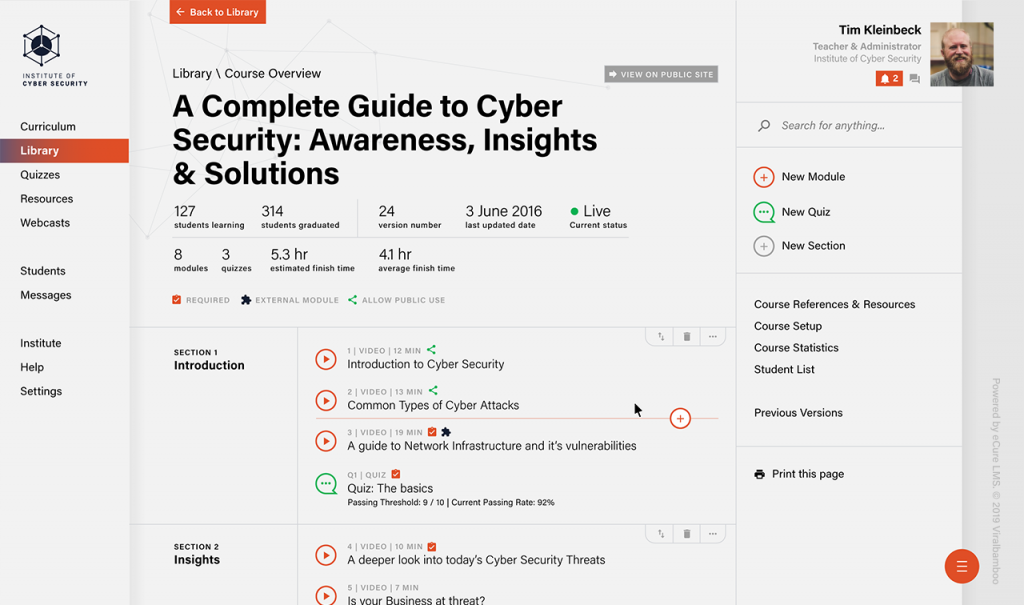The height and width of the screenshot is (605, 1024).
Task: Play the Is your Business at threat video
Action: point(326,595)
